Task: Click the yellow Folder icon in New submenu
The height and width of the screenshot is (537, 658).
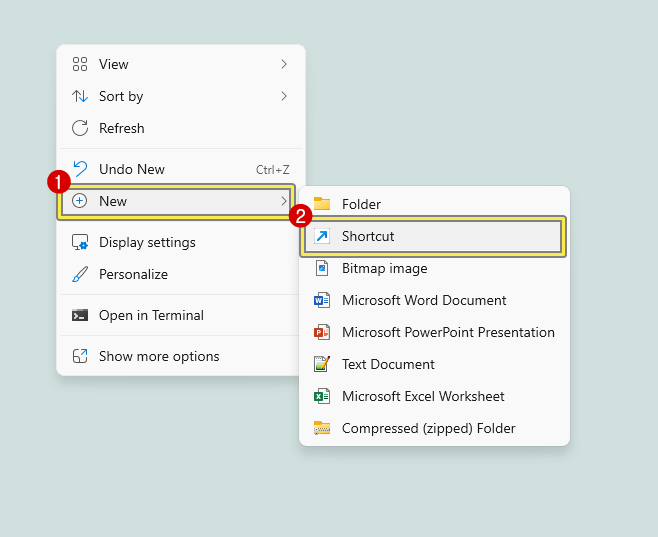Action: 322,203
